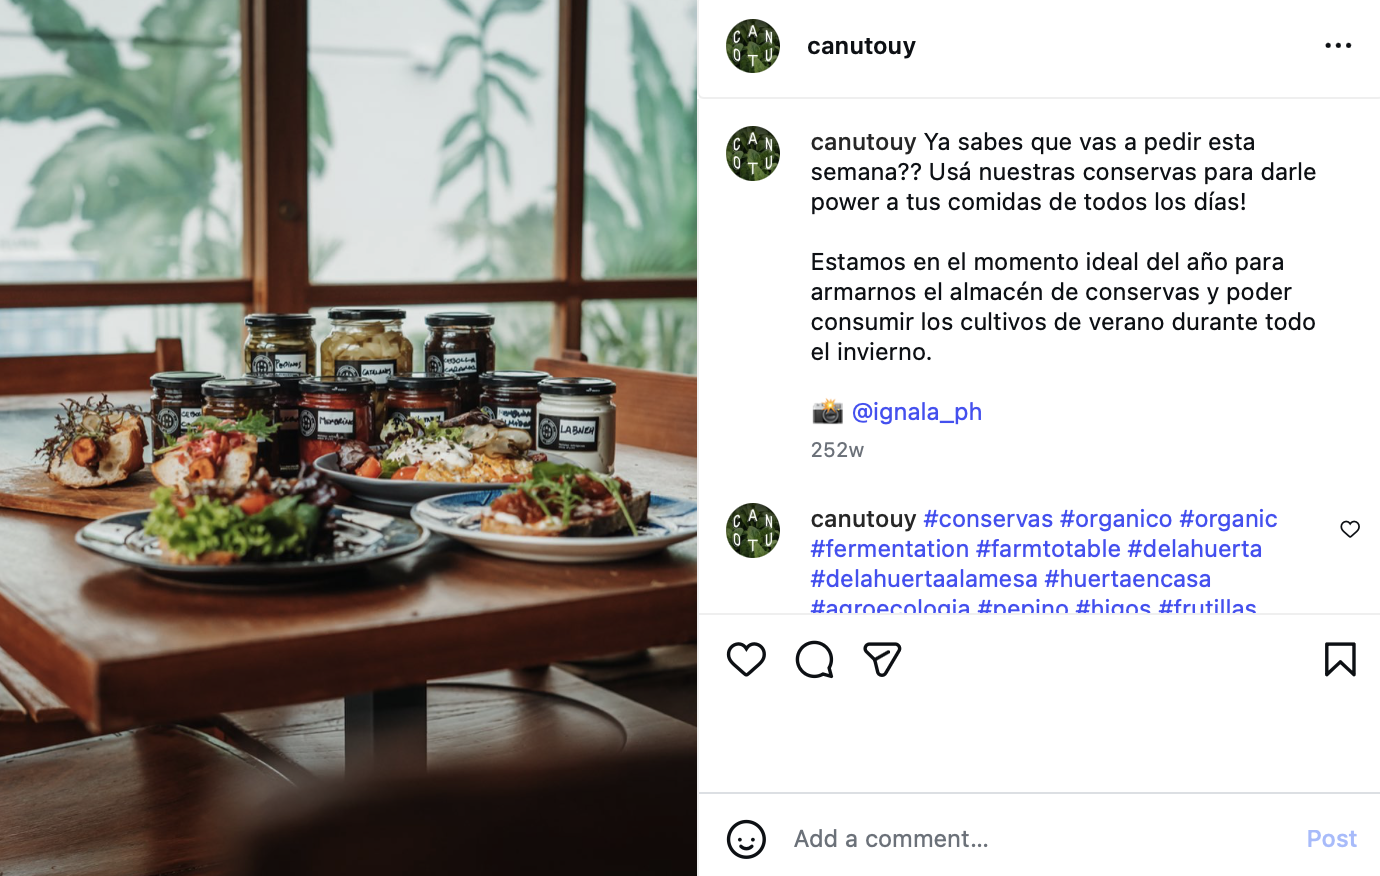Open the @ignala_ph profile mention
The width and height of the screenshot is (1380, 876).
[x=917, y=411]
